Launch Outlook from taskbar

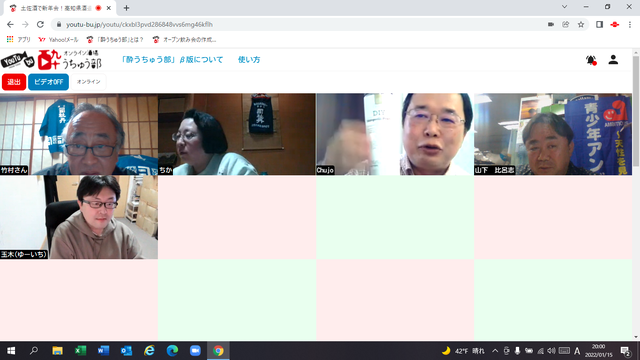pyautogui.click(x=126, y=351)
